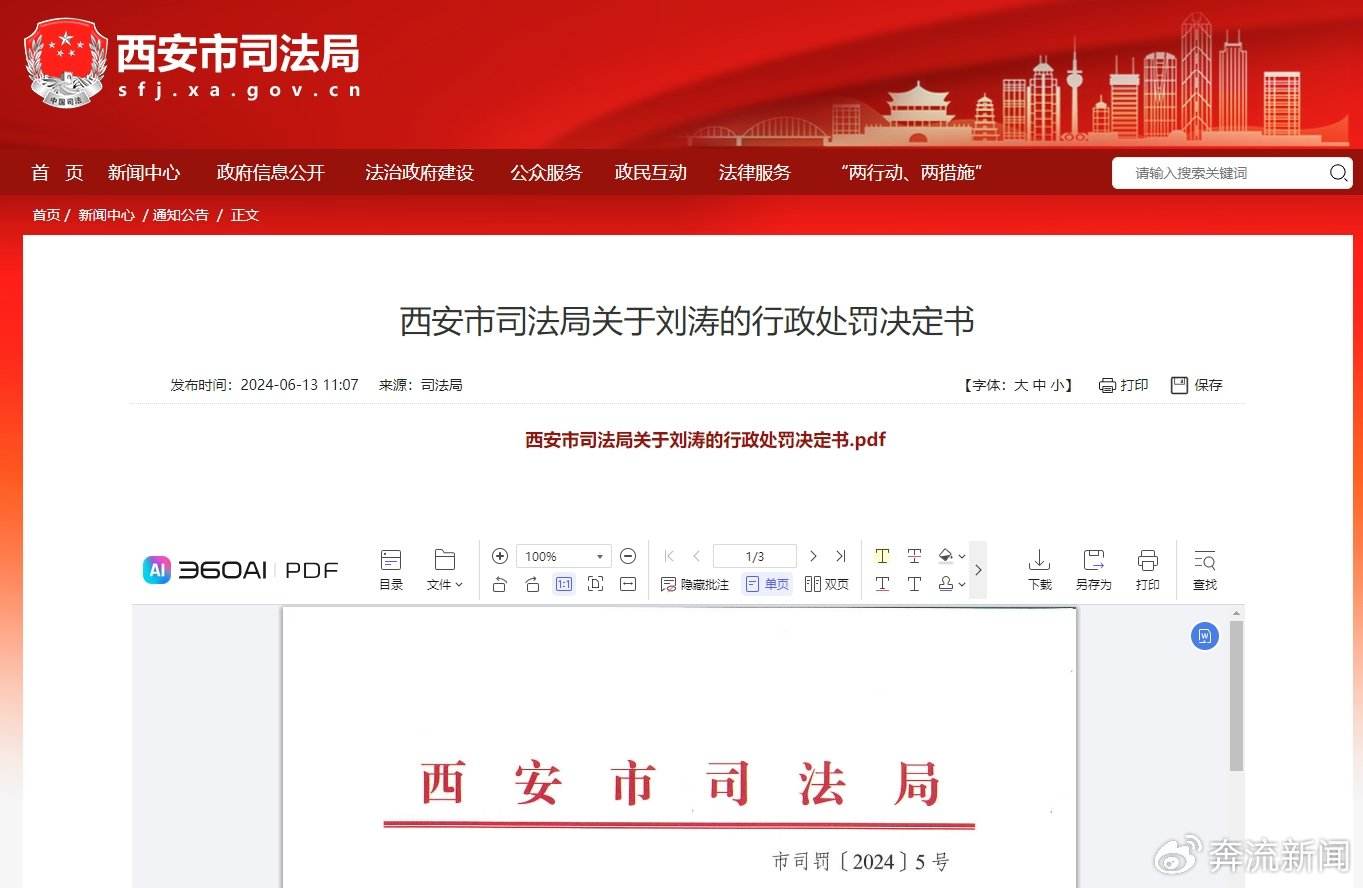Click the 另存为 save-as icon
This screenshot has height=888, width=1363.
(1093, 570)
